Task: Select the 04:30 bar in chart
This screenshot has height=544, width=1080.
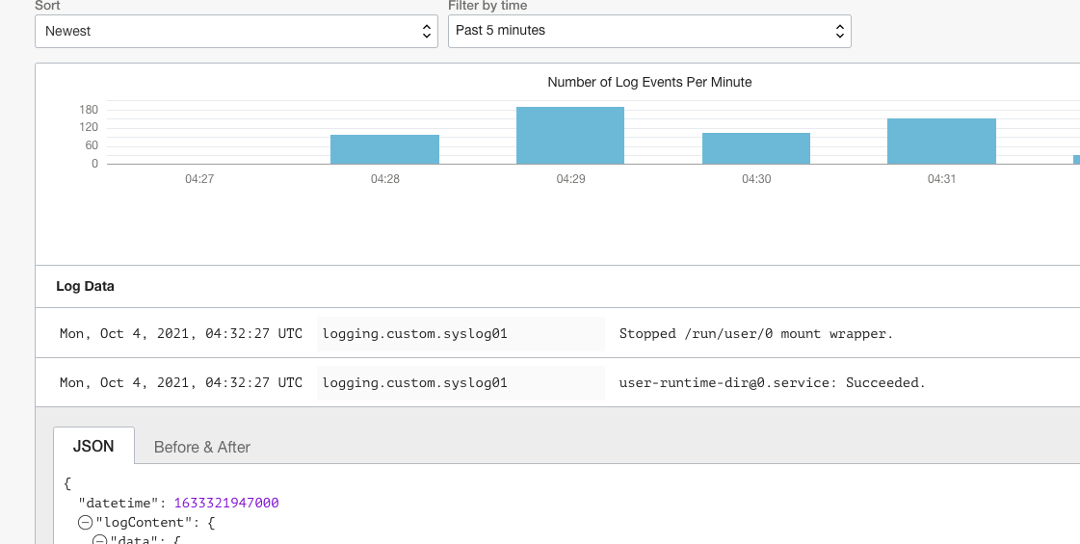Action: point(756,149)
